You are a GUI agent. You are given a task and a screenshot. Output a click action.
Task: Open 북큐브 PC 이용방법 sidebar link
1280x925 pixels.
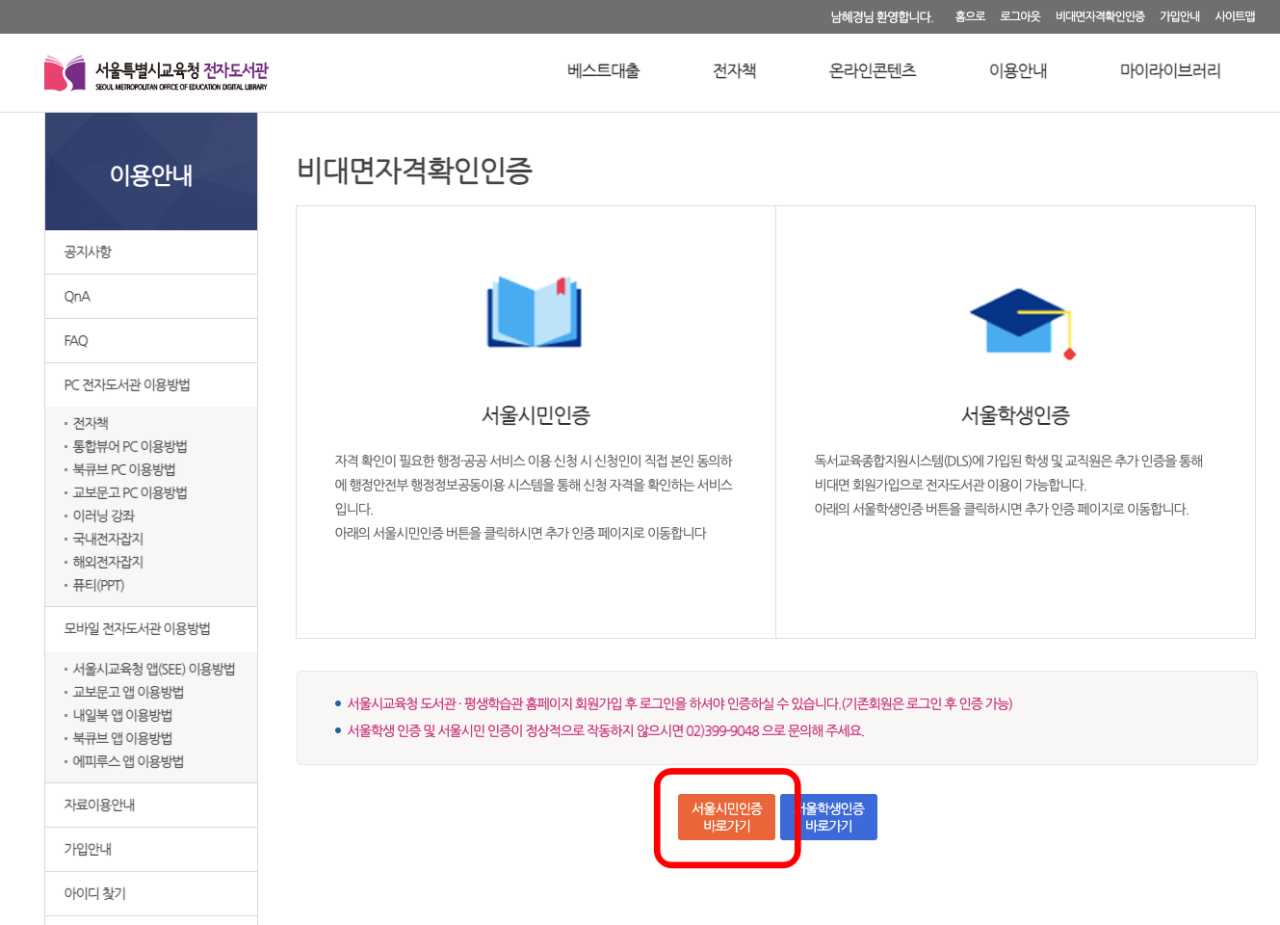click(x=124, y=469)
